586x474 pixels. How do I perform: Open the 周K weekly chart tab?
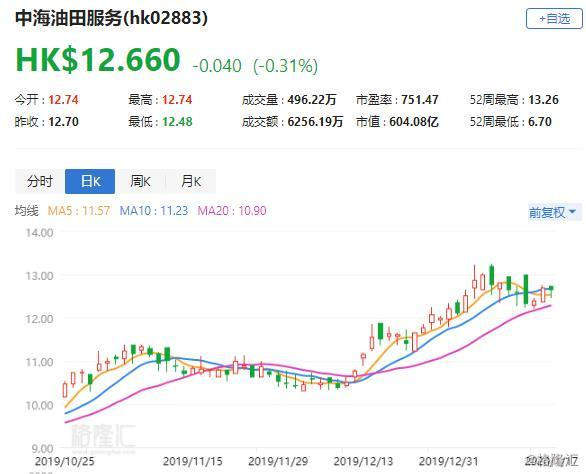pyautogui.click(x=140, y=181)
